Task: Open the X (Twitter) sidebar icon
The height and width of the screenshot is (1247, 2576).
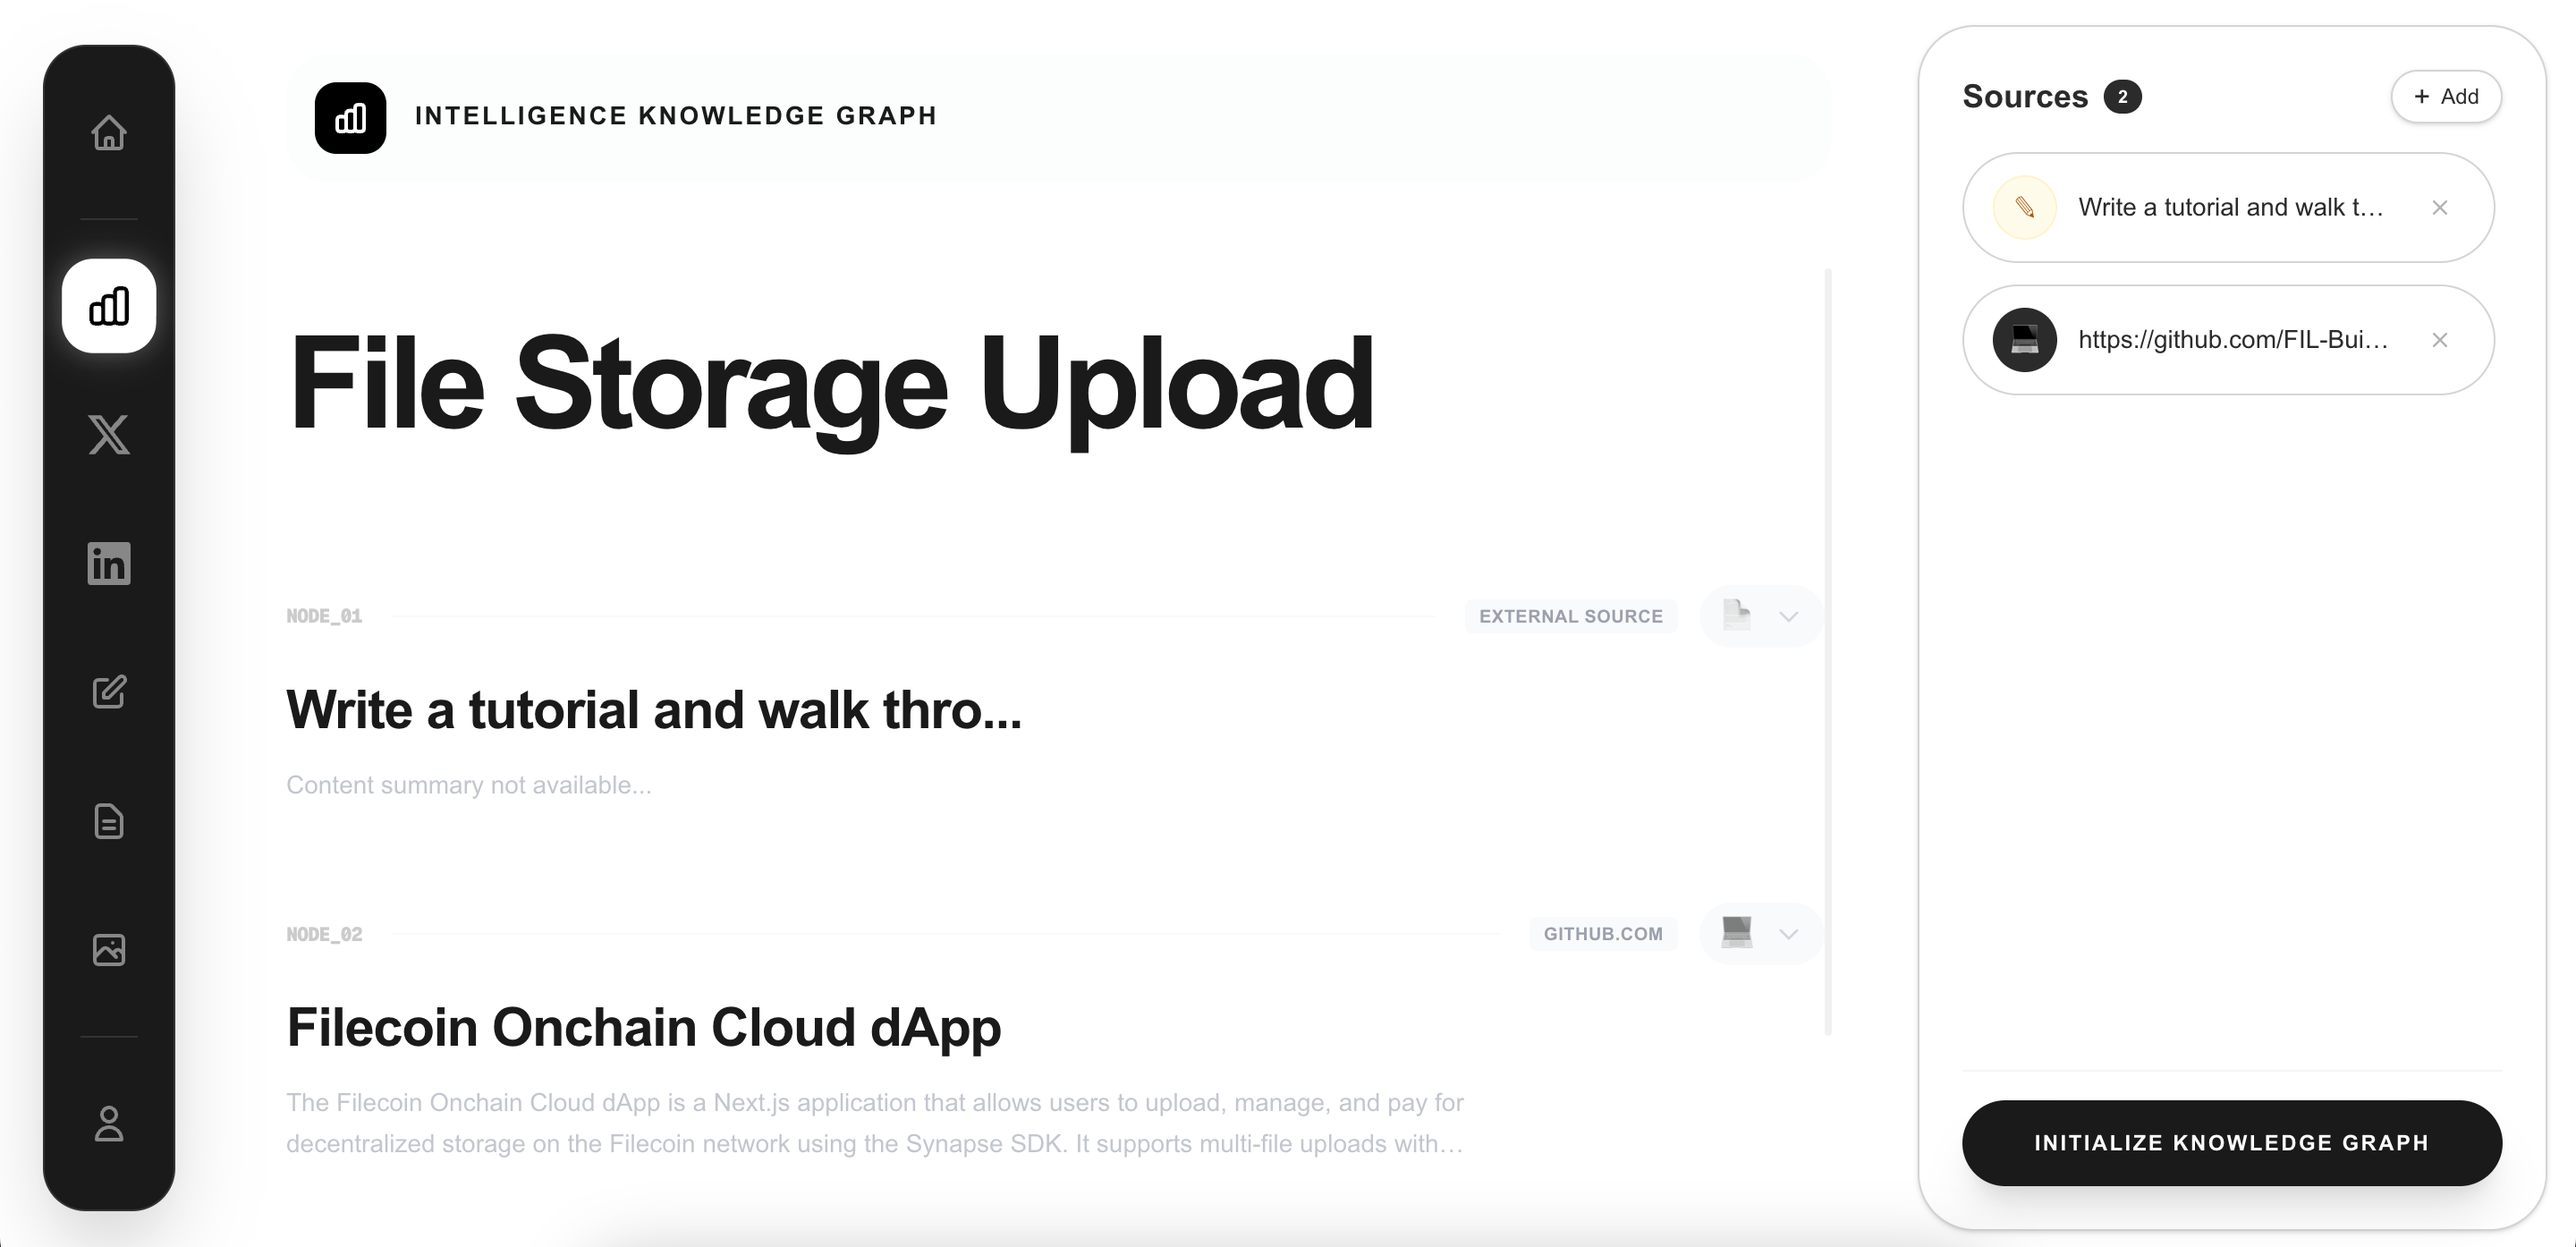Action: coord(109,435)
